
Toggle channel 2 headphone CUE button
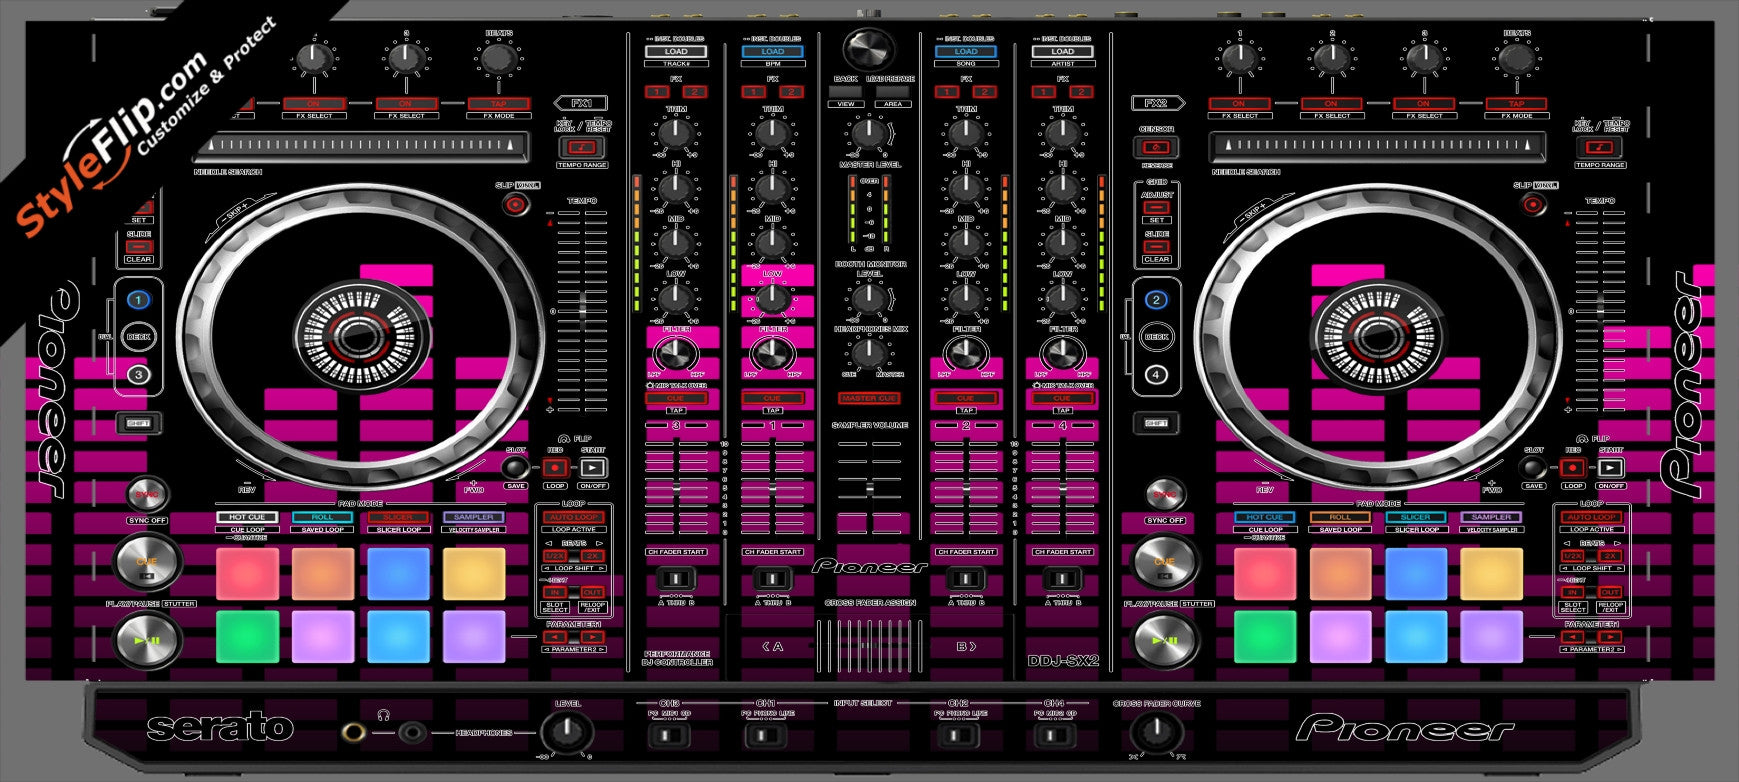(966, 398)
